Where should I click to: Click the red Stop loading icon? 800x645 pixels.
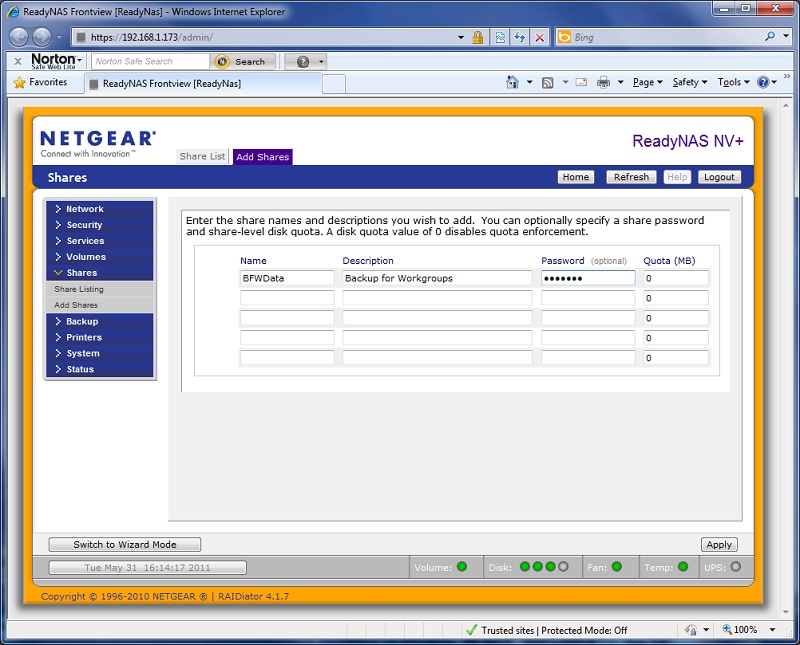(x=539, y=37)
